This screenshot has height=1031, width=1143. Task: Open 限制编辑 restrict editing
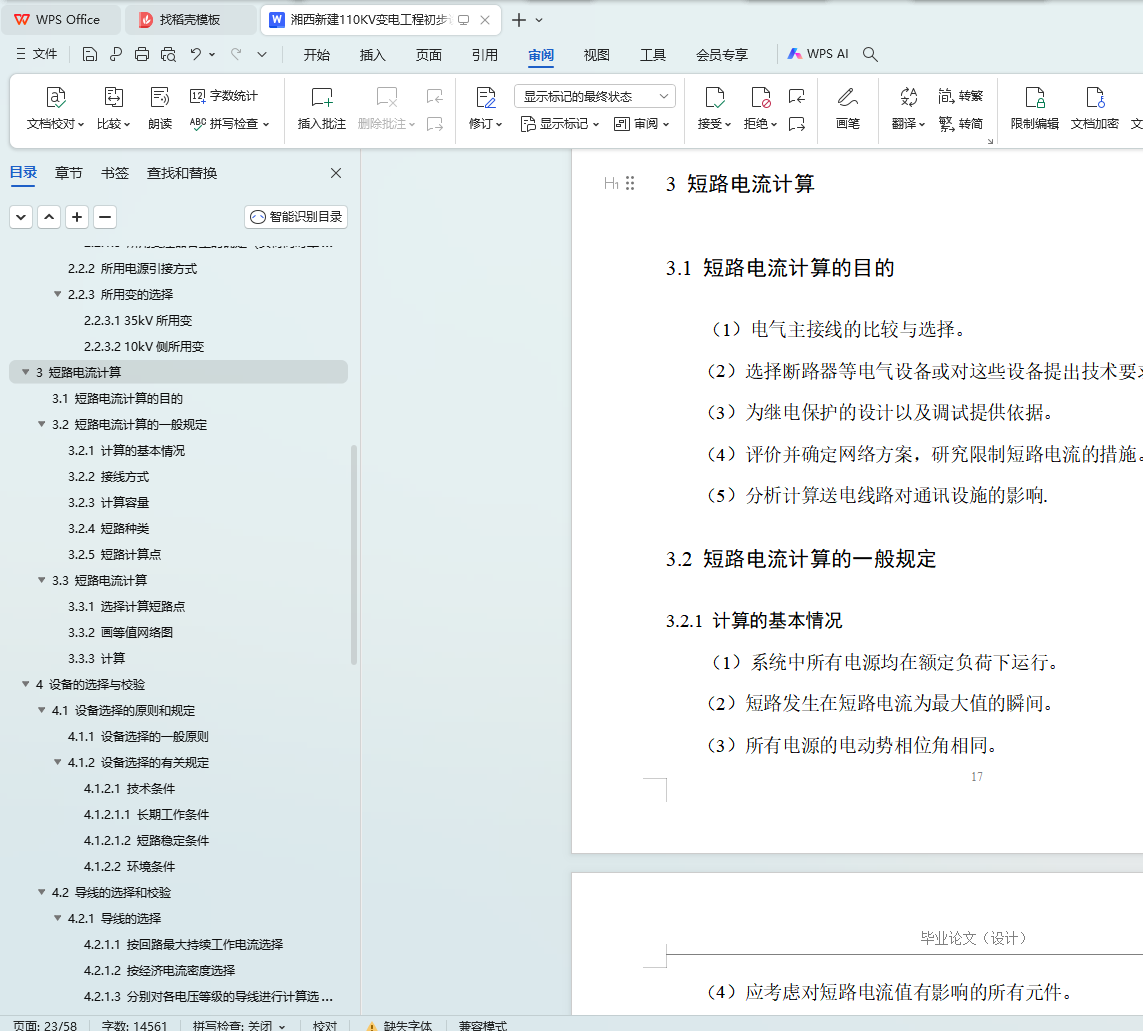point(1034,108)
